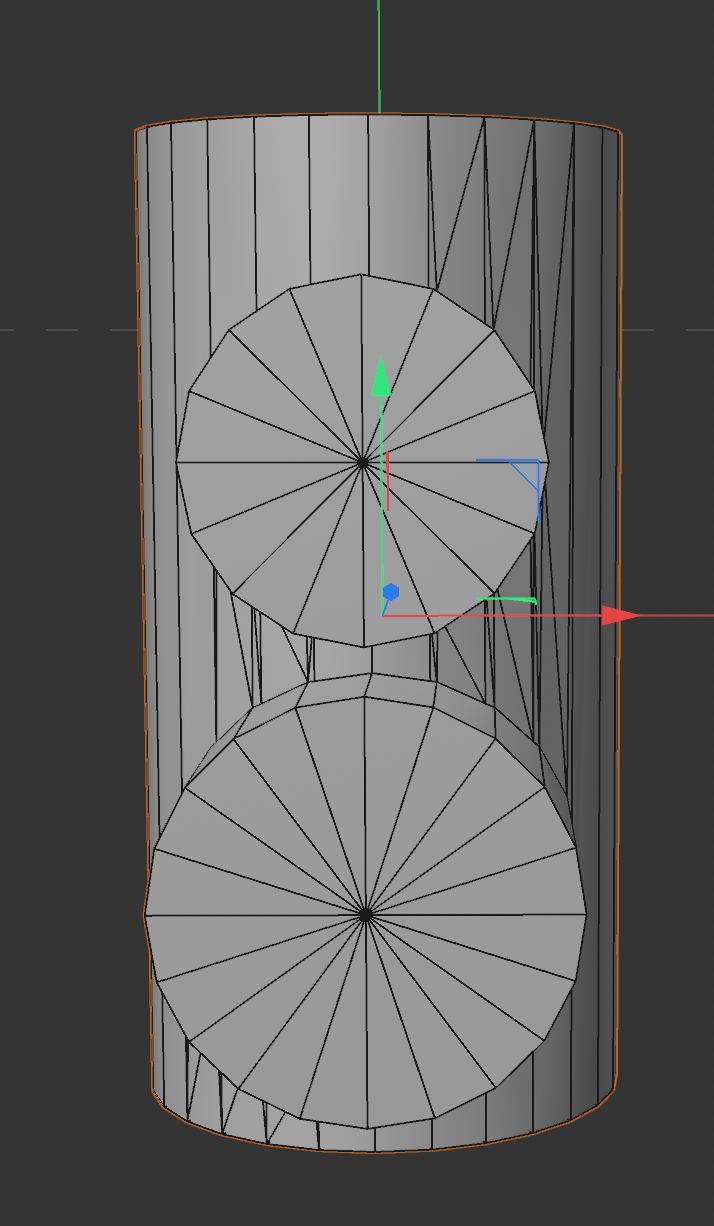The width and height of the screenshot is (714, 1226).
Task: Click the green vertical axis line above the cylinder
Action: 379,55
